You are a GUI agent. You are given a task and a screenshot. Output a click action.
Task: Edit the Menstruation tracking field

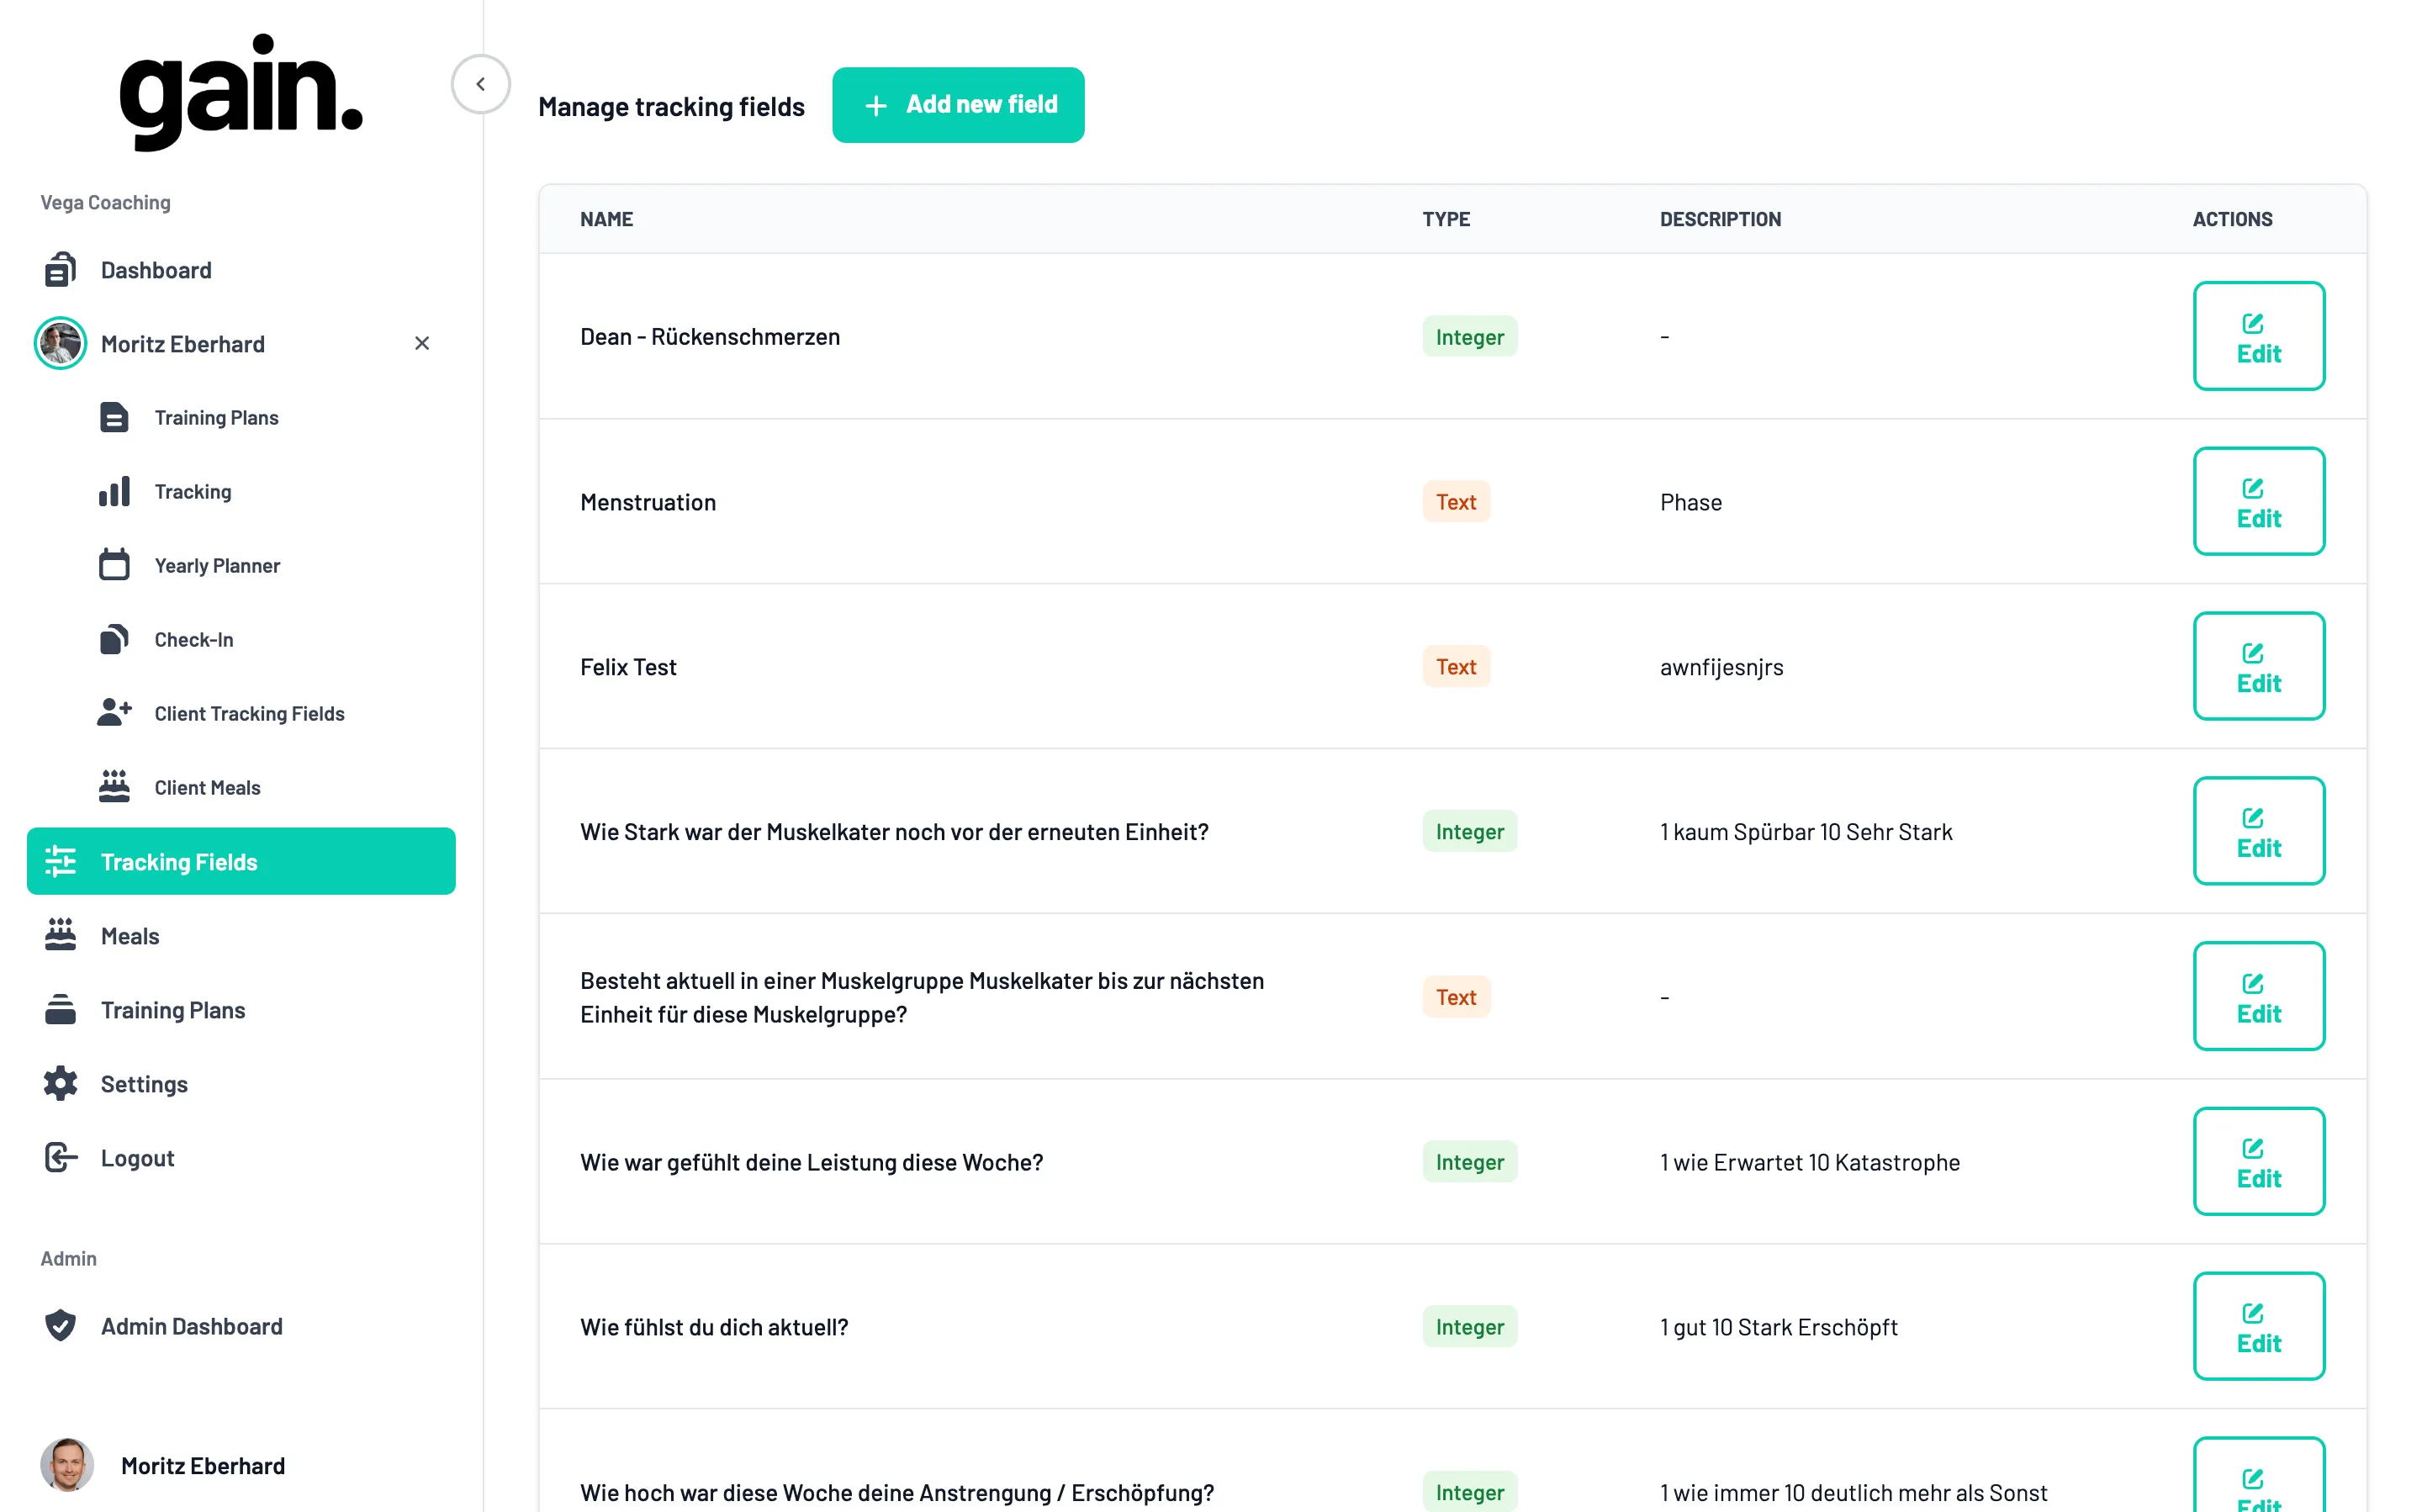(x=2257, y=501)
